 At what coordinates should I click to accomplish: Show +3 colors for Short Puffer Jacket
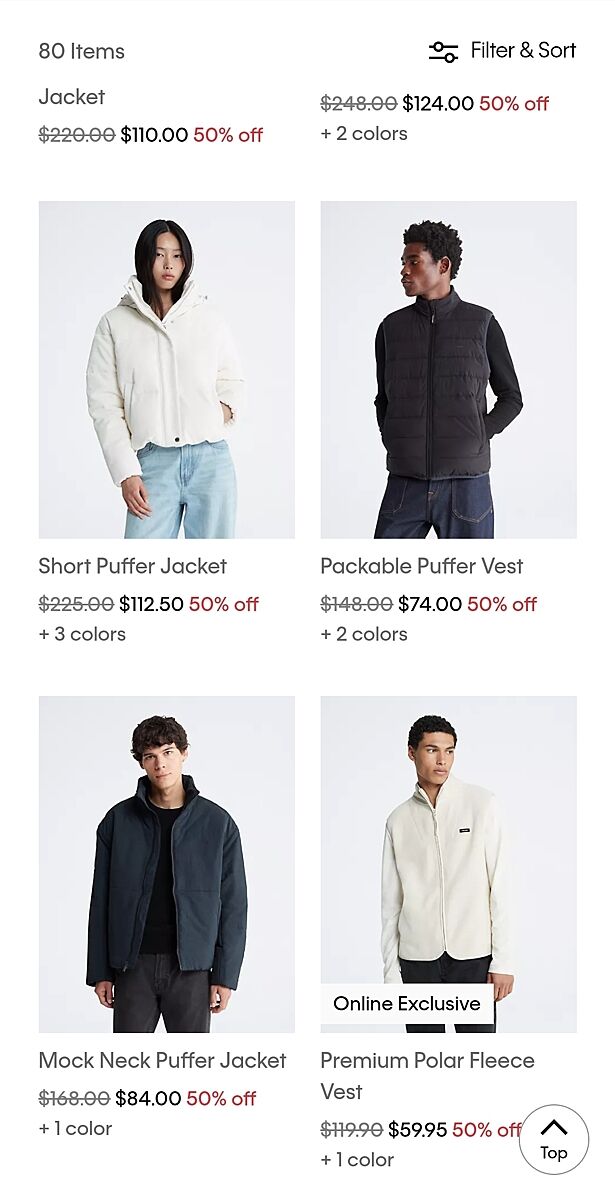click(82, 634)
